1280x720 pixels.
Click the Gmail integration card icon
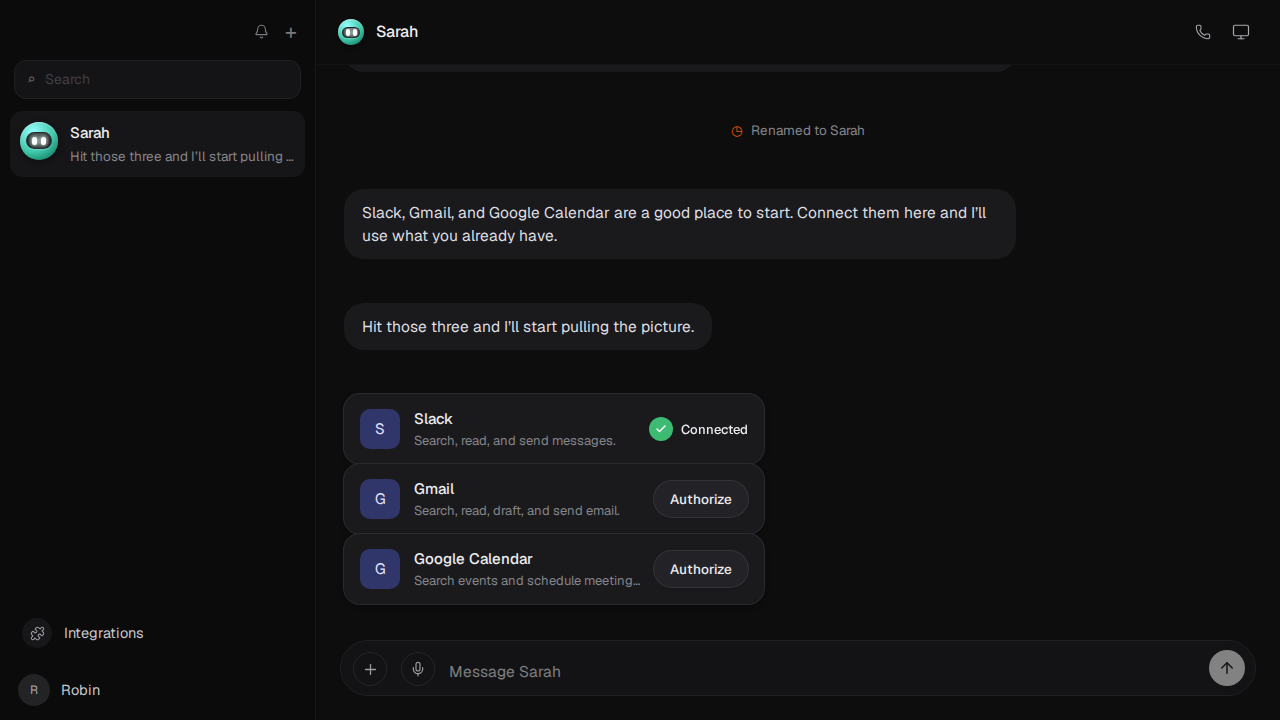pos(380,499)
